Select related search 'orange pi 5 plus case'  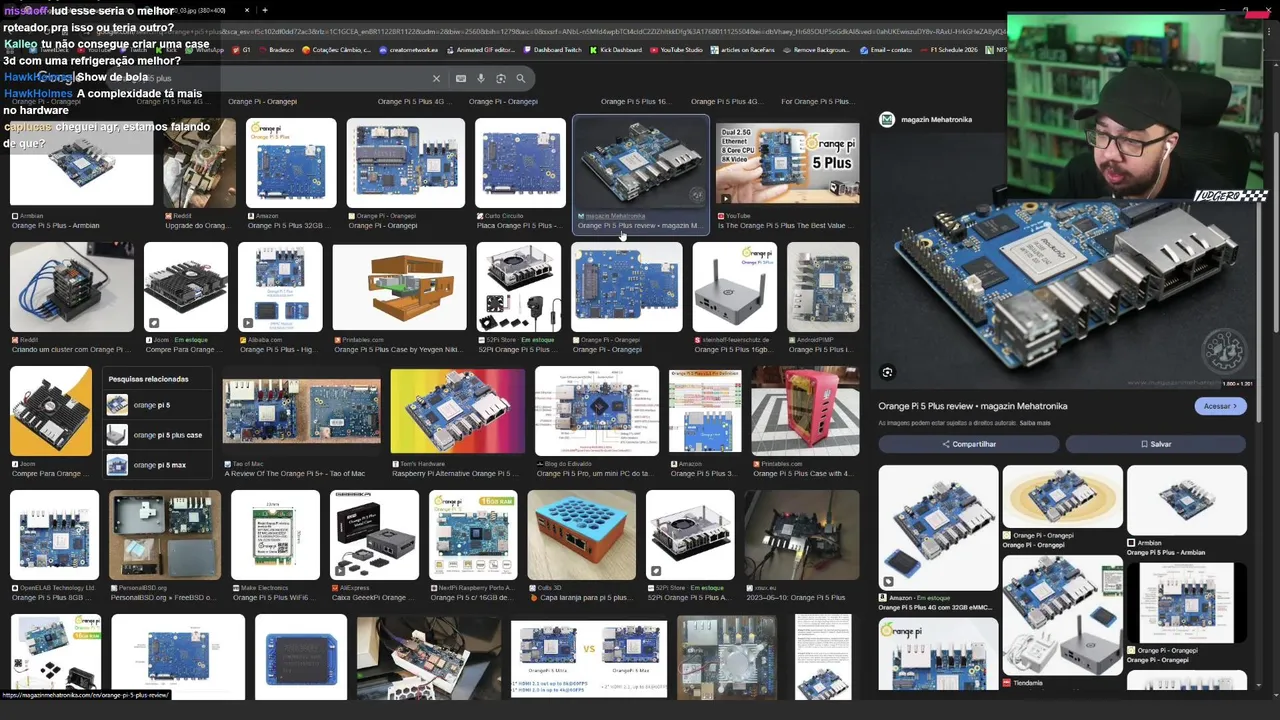pos(158,435)
